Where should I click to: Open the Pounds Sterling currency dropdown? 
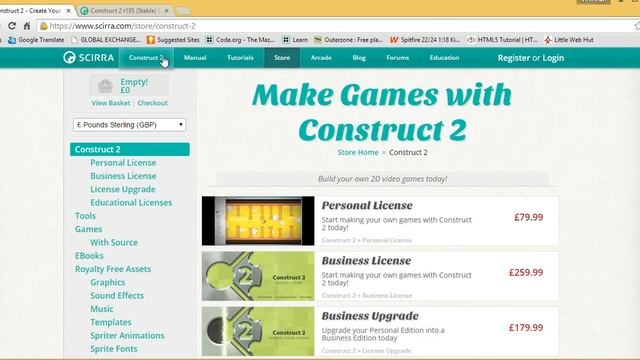(129, 125)
